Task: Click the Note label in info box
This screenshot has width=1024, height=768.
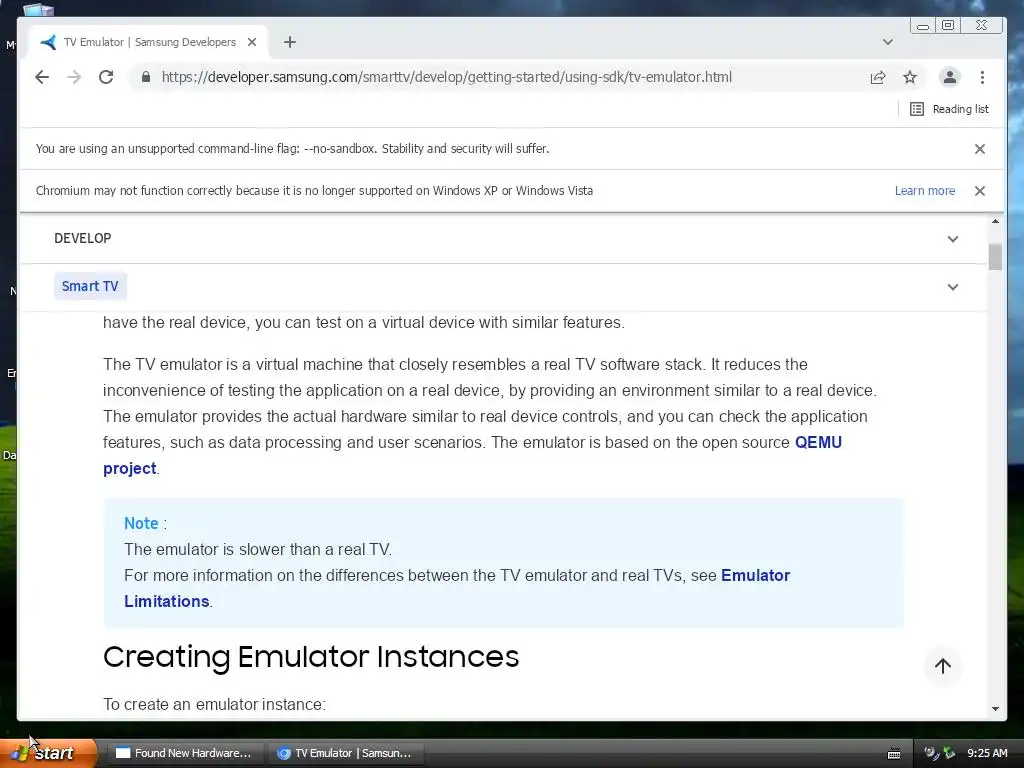Action: tap(141, 523)
